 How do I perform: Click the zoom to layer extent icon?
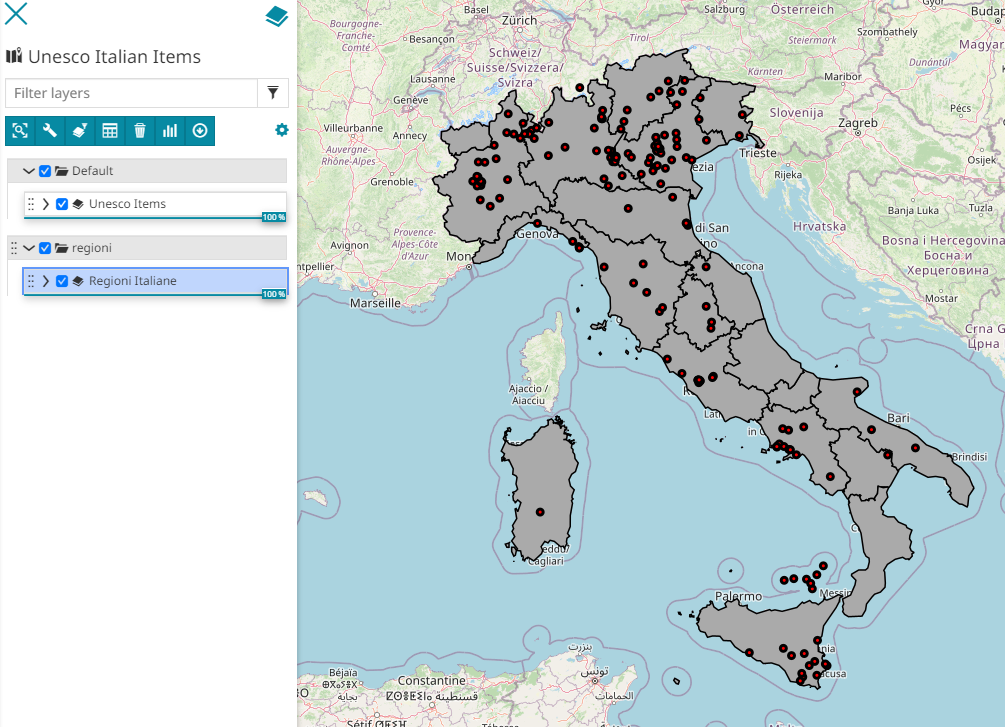20,130
